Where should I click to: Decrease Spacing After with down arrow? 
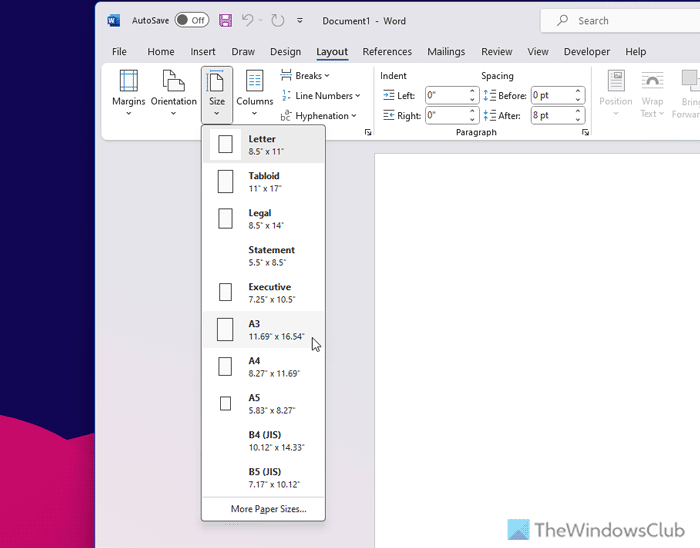pyautogui.click(x=578, y=120)
